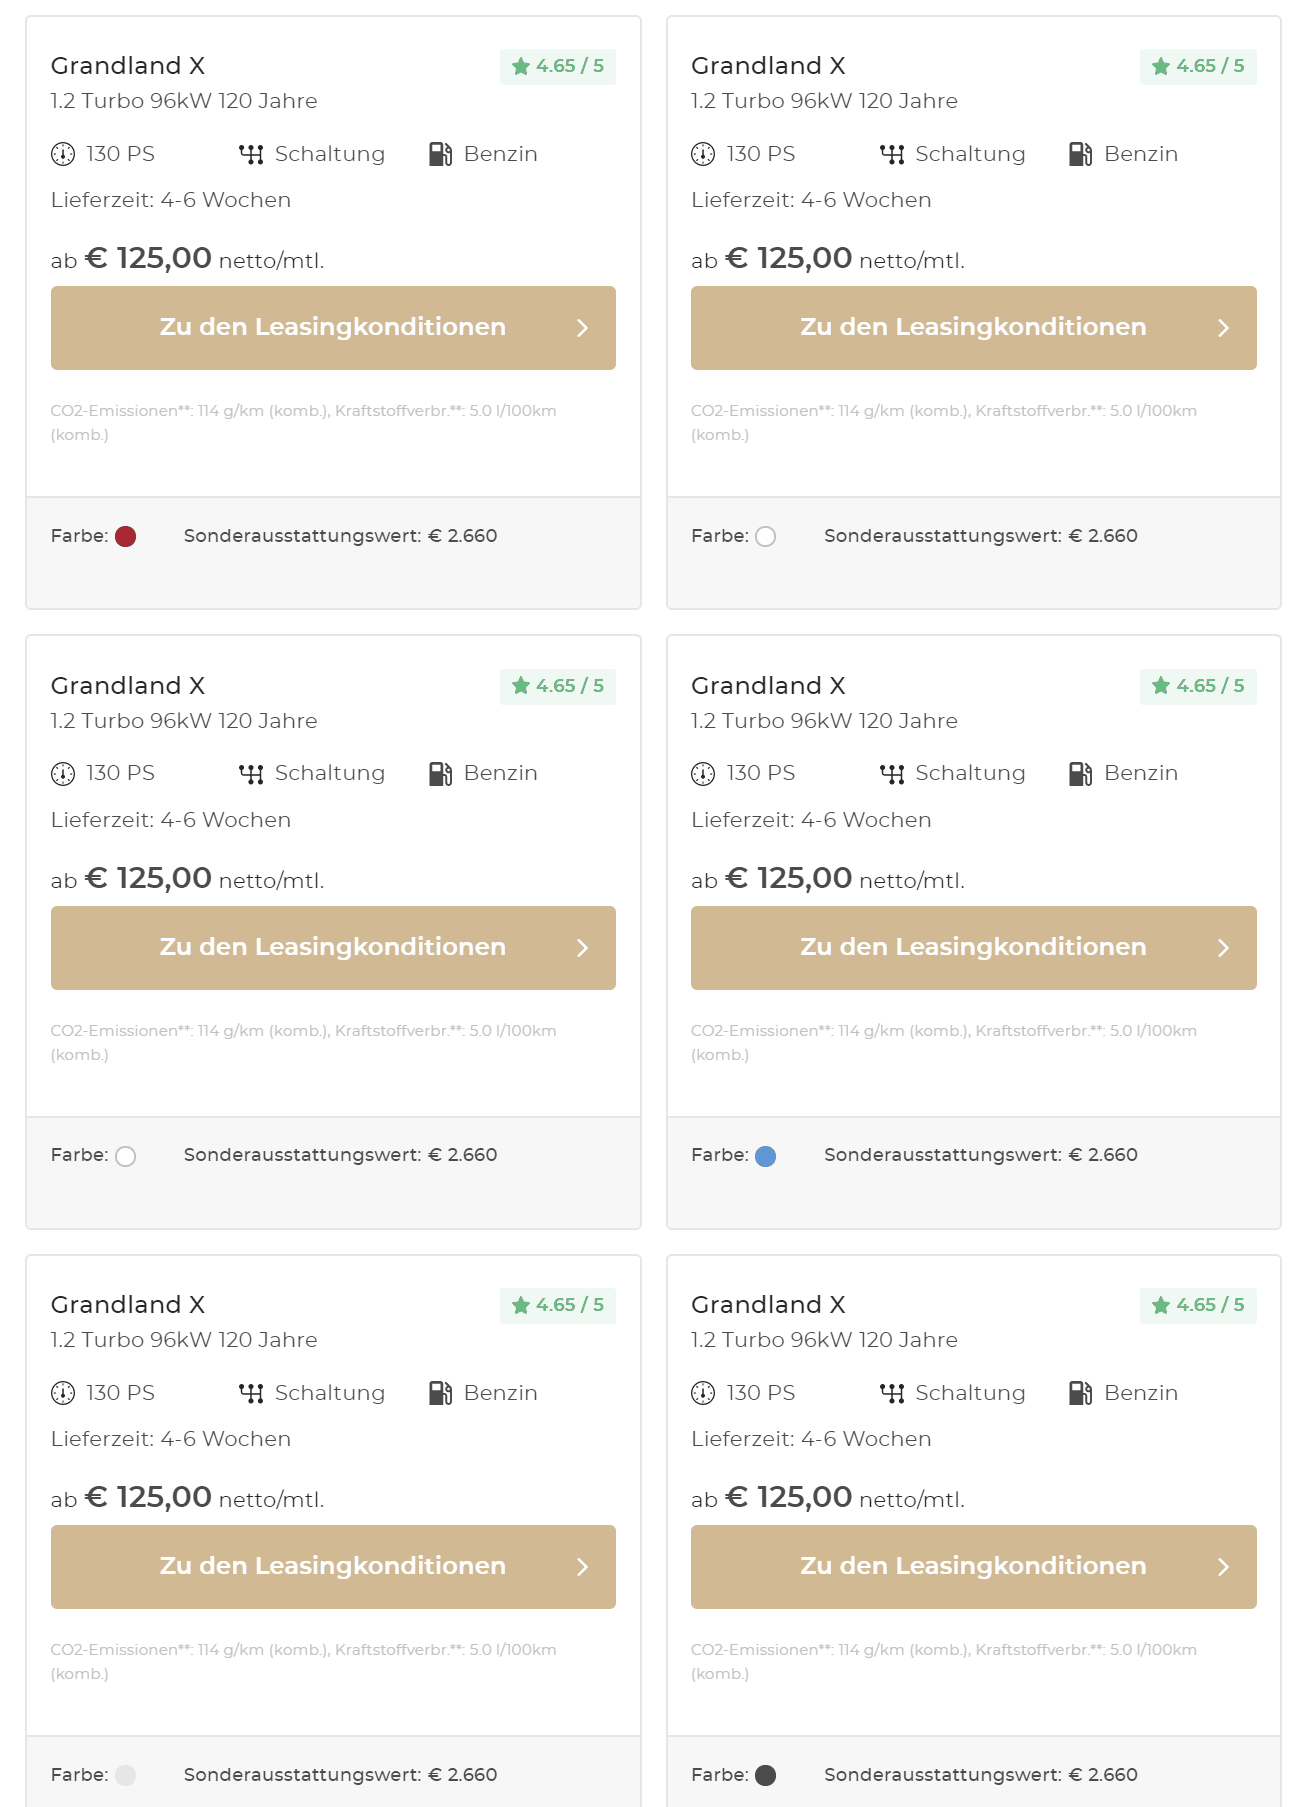This screenshot has height=1807, width=1306.
Task: Click the star rating badge on the blue car card
Action: 1198,686
